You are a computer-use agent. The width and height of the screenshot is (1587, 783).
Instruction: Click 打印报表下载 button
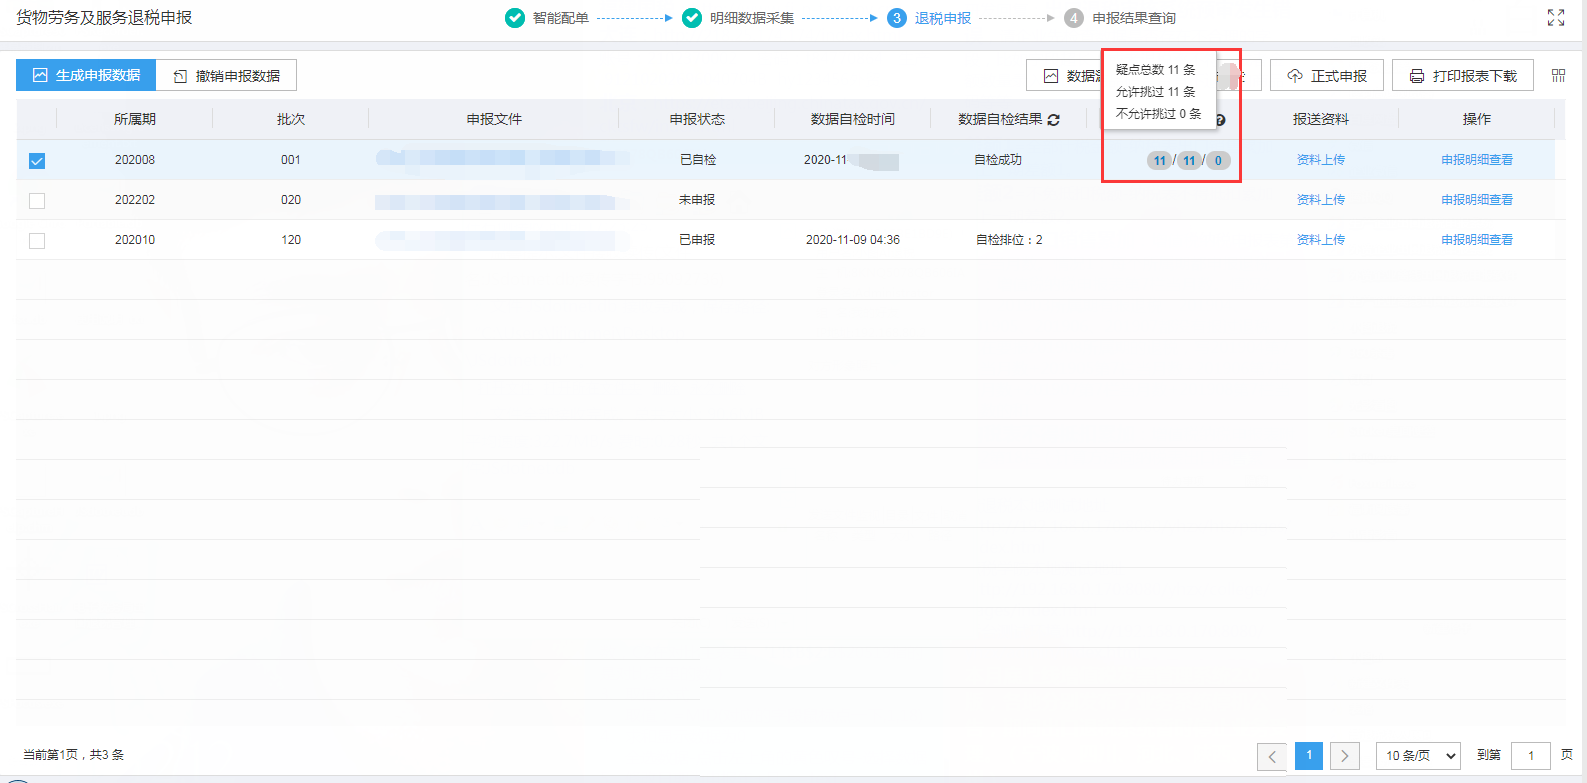1463,75
